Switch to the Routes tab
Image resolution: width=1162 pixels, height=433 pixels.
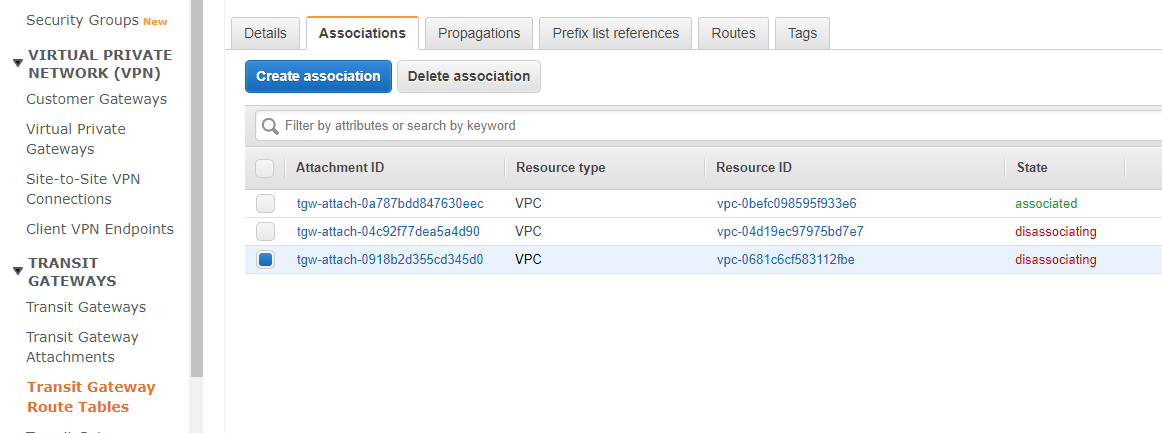(733, 33)
